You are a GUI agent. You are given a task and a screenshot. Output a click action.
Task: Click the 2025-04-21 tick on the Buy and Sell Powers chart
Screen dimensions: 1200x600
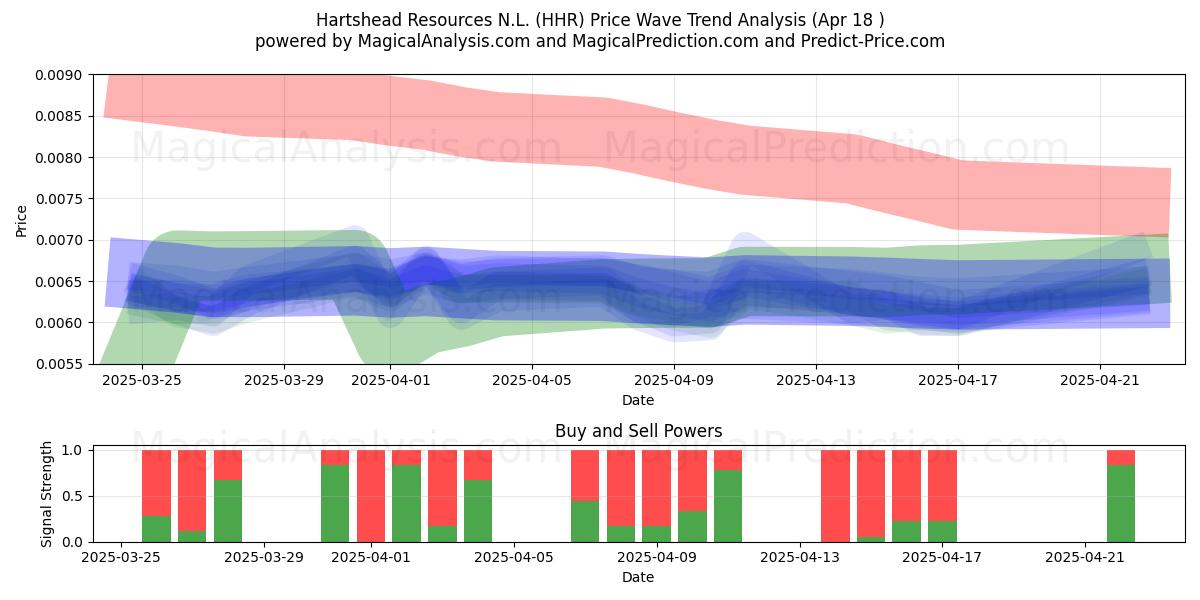[x=1085, y=558]
